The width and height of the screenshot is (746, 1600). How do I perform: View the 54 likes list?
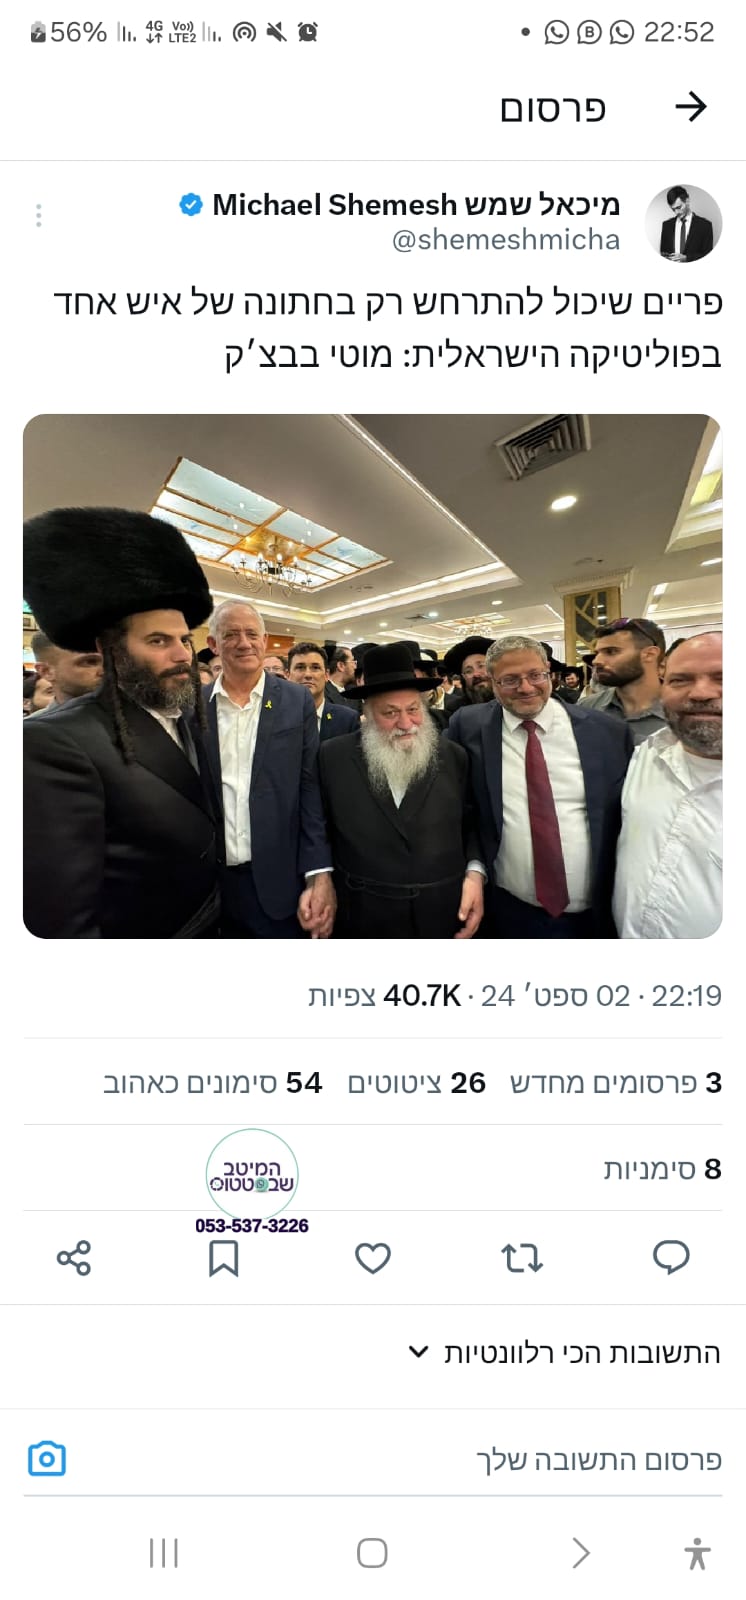pos(212,1083)
